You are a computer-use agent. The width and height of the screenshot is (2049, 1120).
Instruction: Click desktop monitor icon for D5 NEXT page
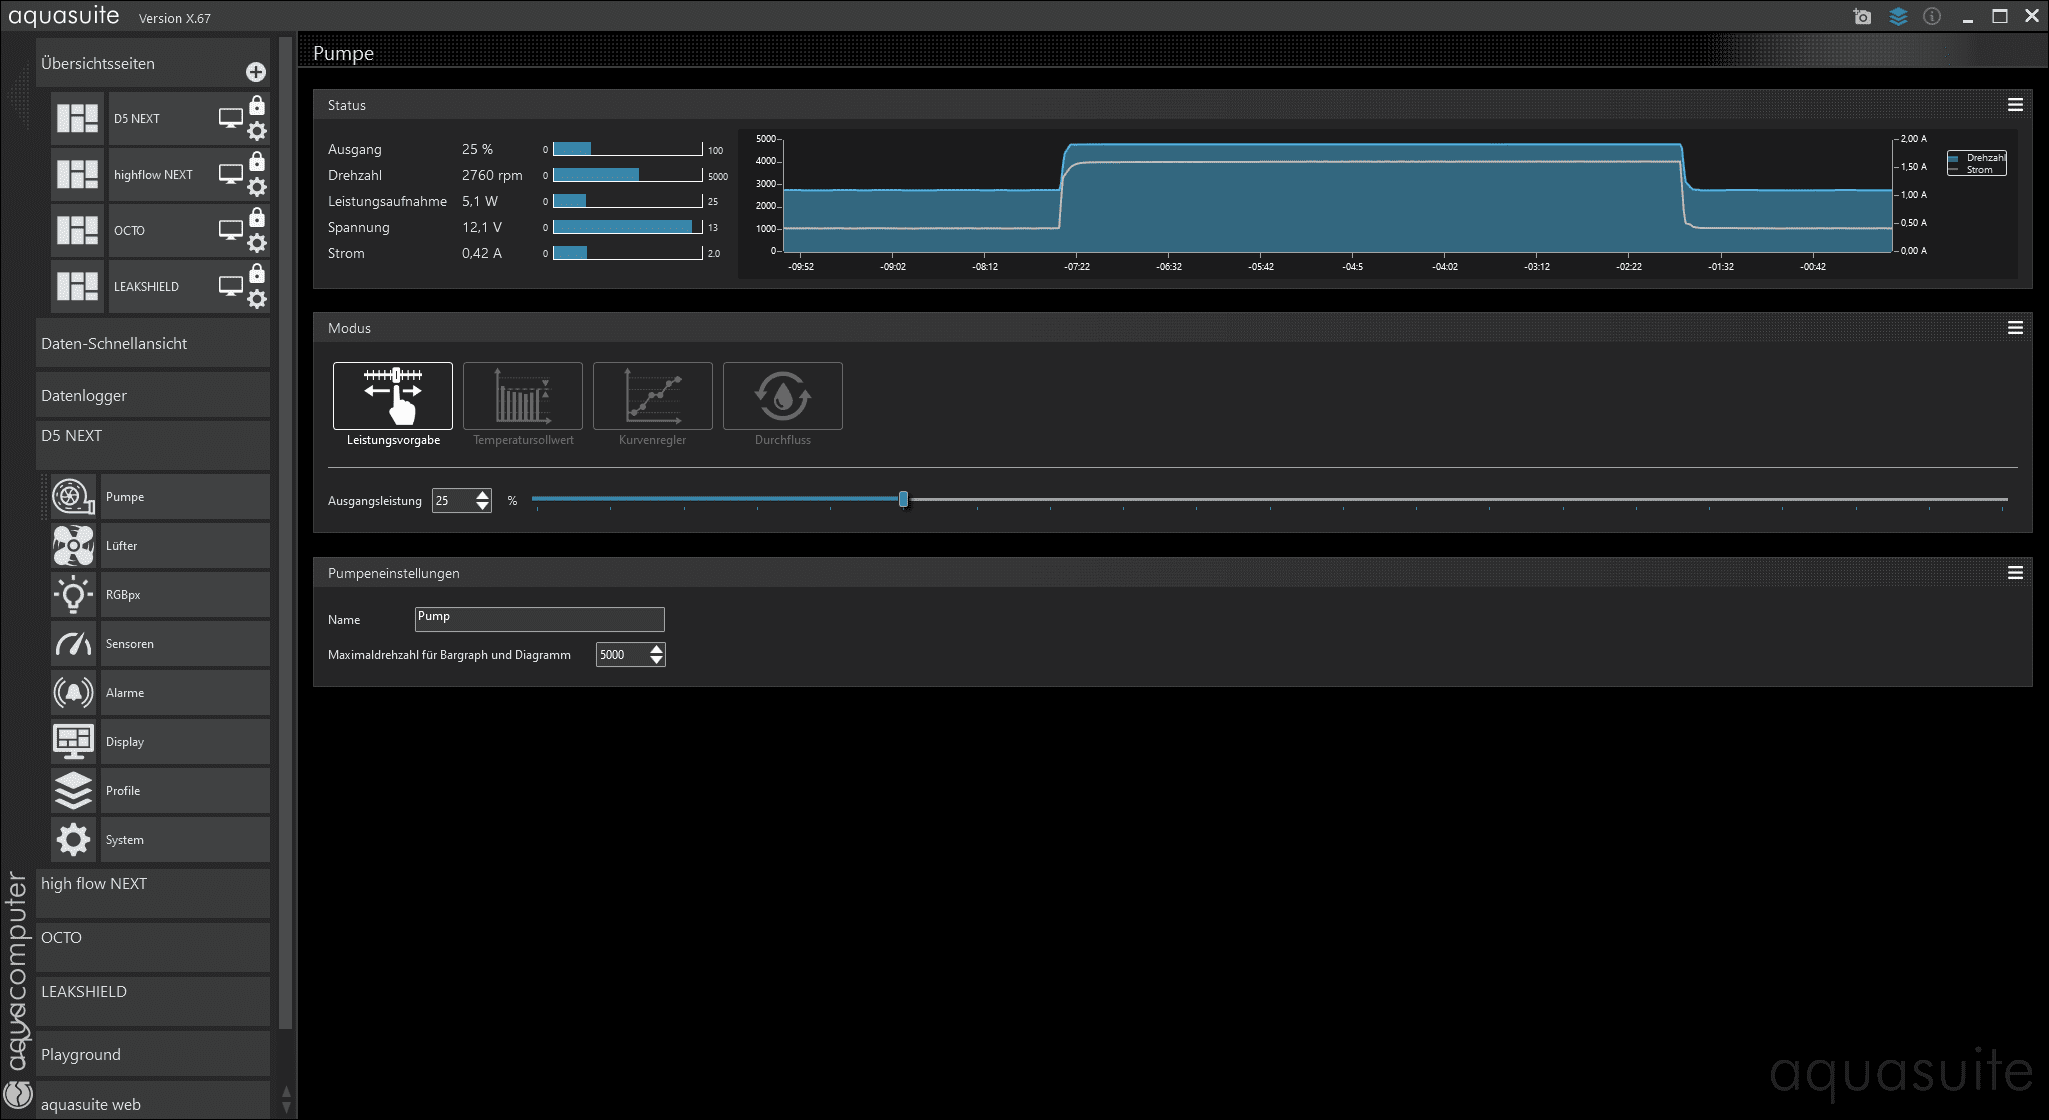231,118
